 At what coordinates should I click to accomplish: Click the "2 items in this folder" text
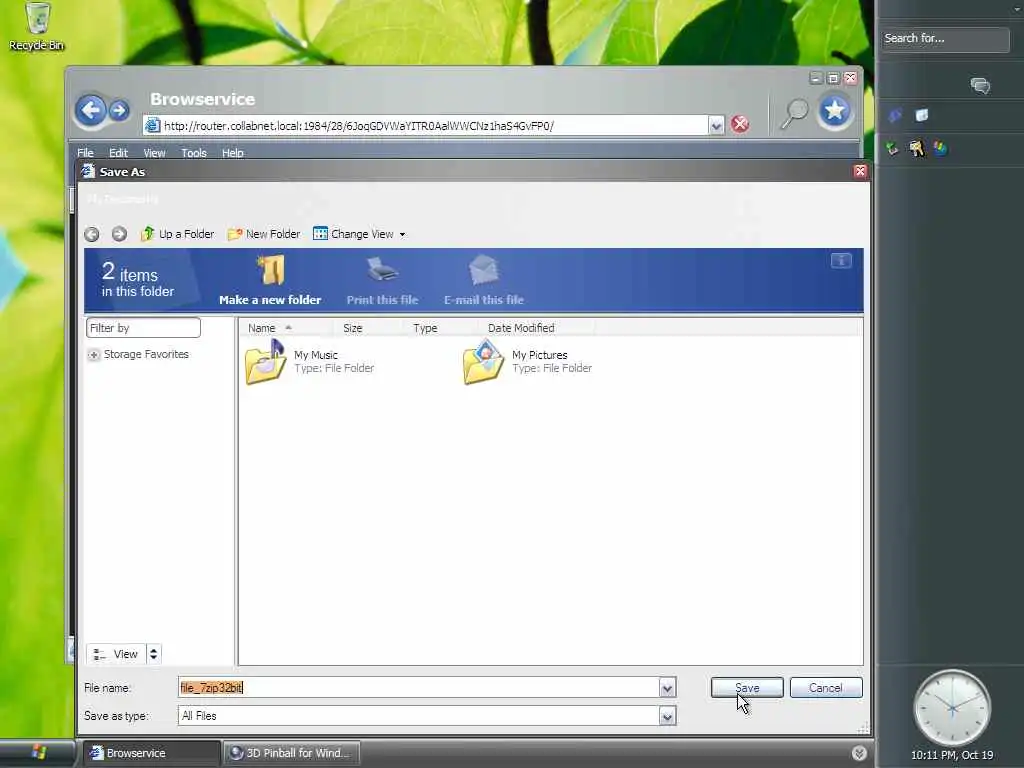[x=138, y=281]
